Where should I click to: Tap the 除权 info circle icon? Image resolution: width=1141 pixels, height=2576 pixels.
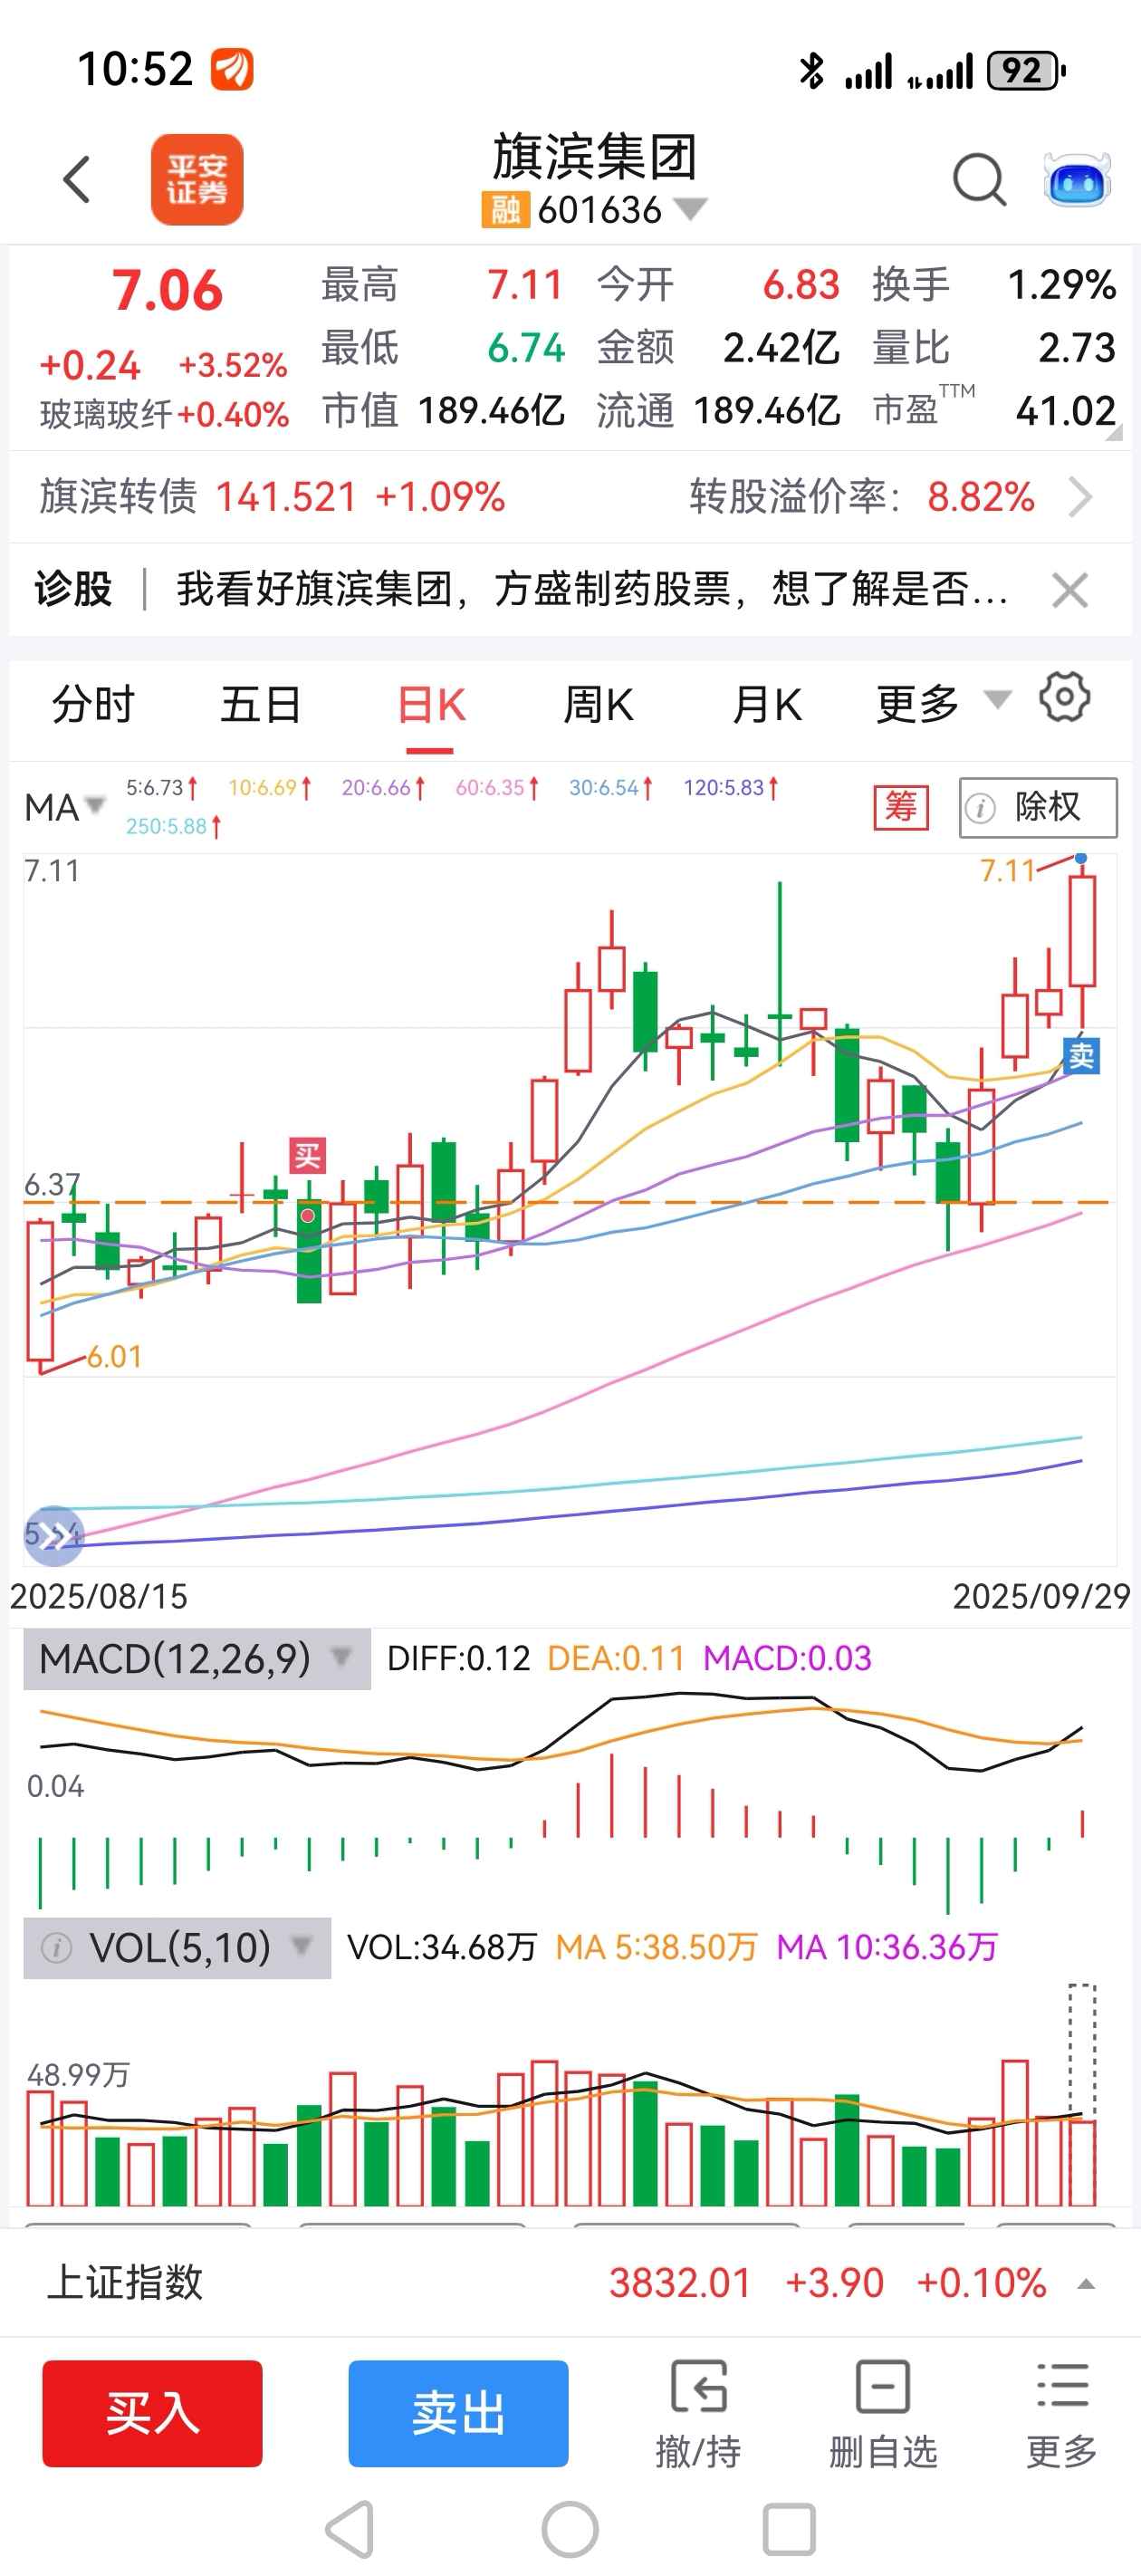[981, 808]
